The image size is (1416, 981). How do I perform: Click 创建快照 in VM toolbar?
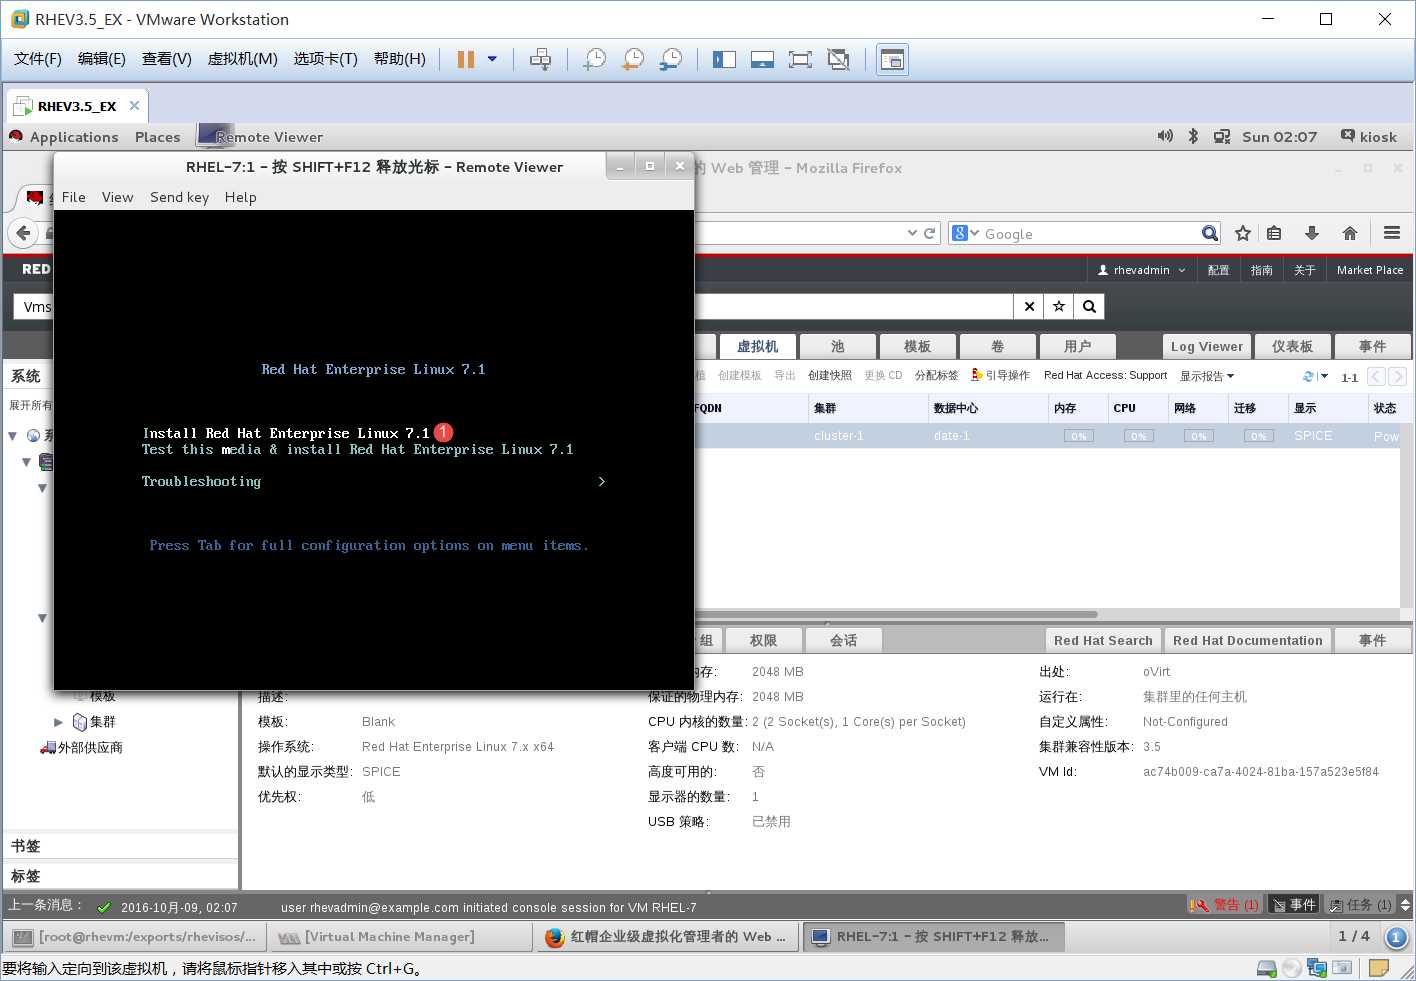[x=830, y=376]
